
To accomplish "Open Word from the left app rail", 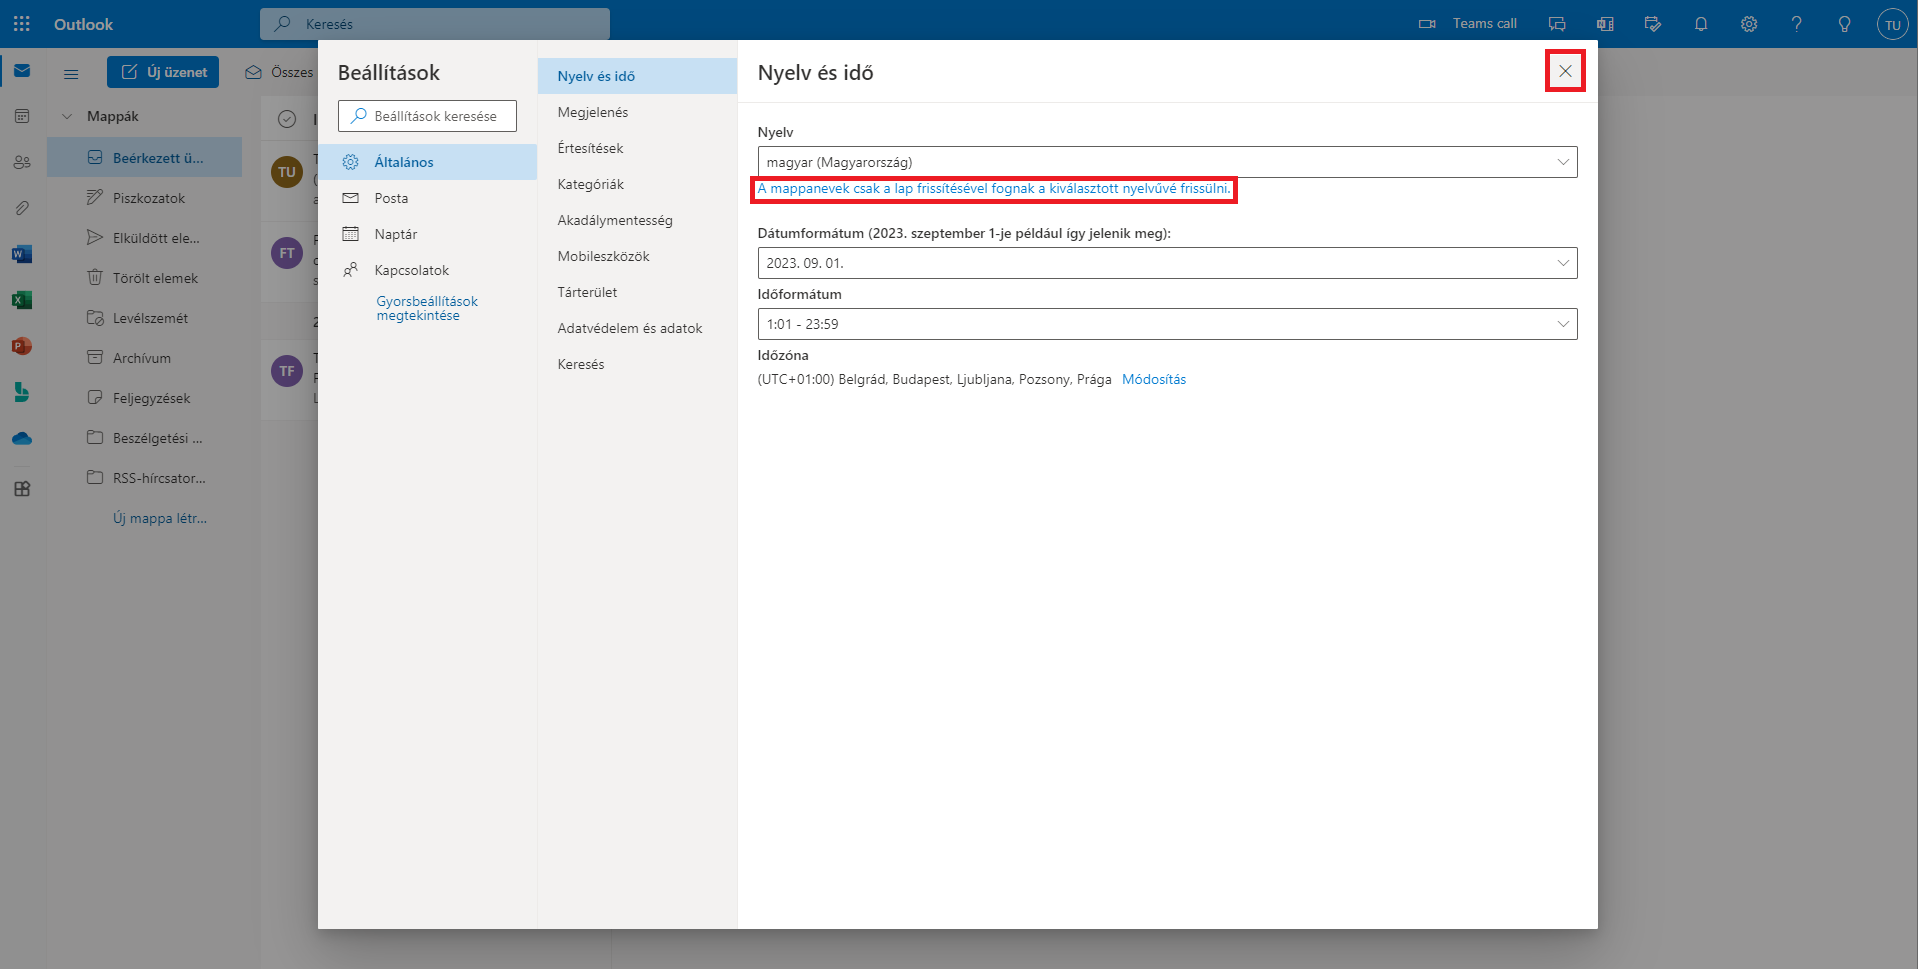I will tap(22, 254).
